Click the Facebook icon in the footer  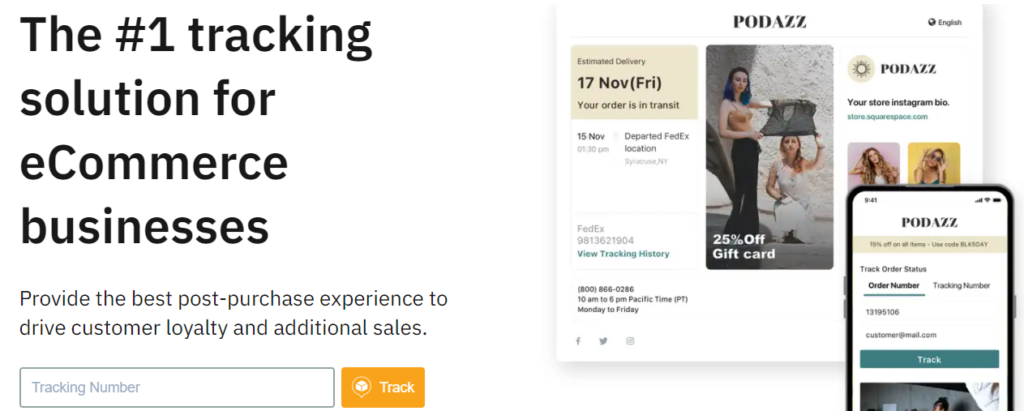point(578,341)
